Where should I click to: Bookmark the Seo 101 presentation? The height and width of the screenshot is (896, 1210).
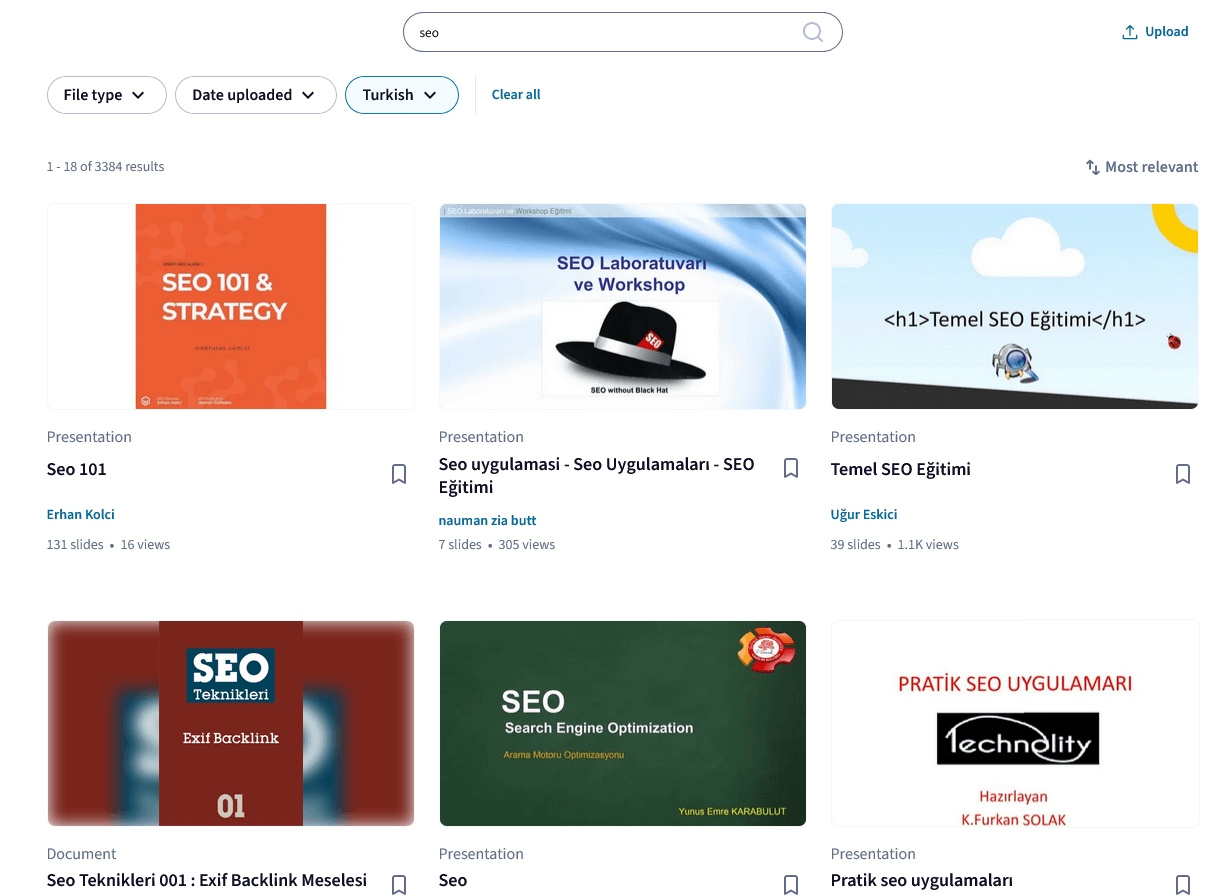pyautogui.click(x=399, y=473)
